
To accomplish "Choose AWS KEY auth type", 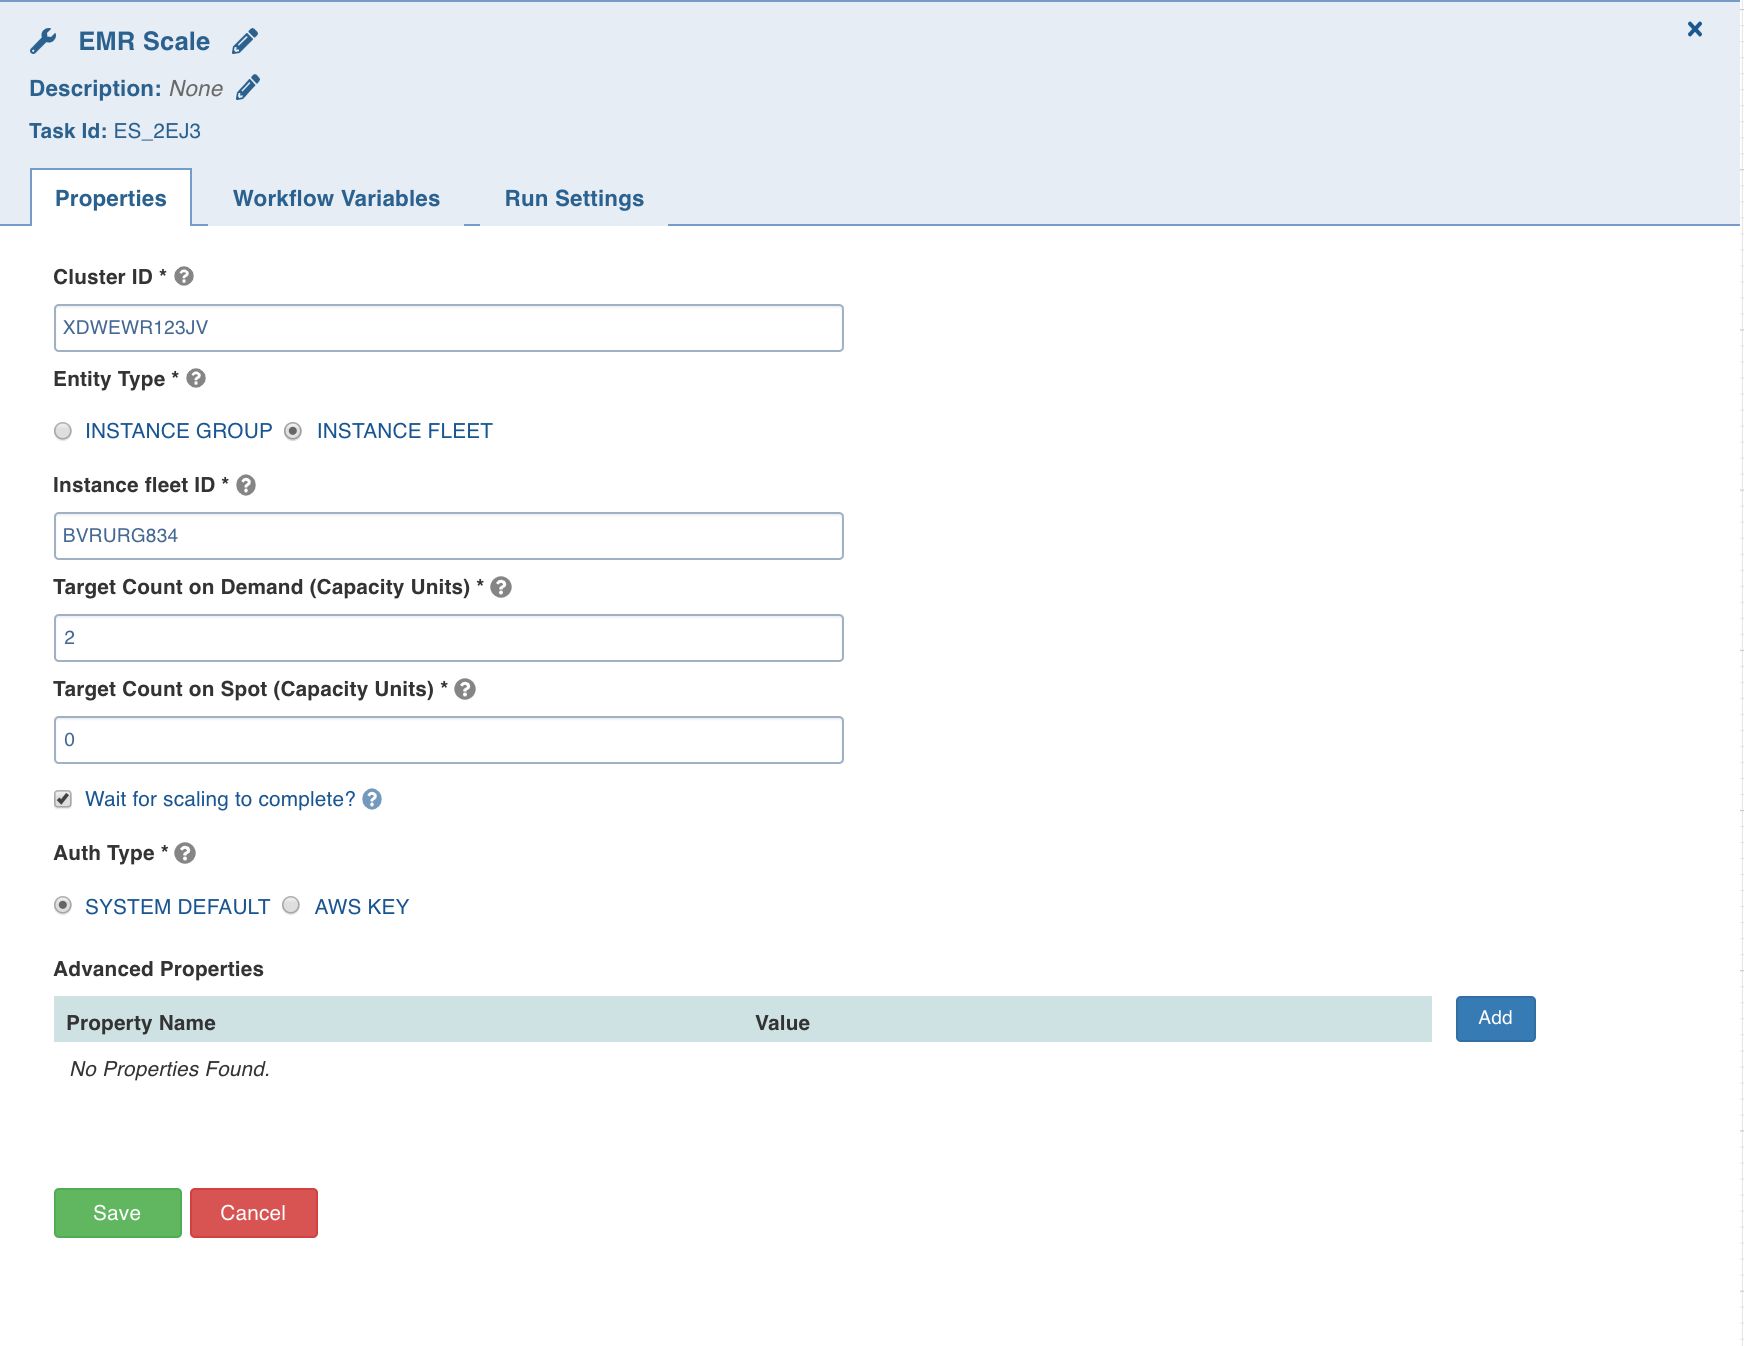I will tap(291, 906).
